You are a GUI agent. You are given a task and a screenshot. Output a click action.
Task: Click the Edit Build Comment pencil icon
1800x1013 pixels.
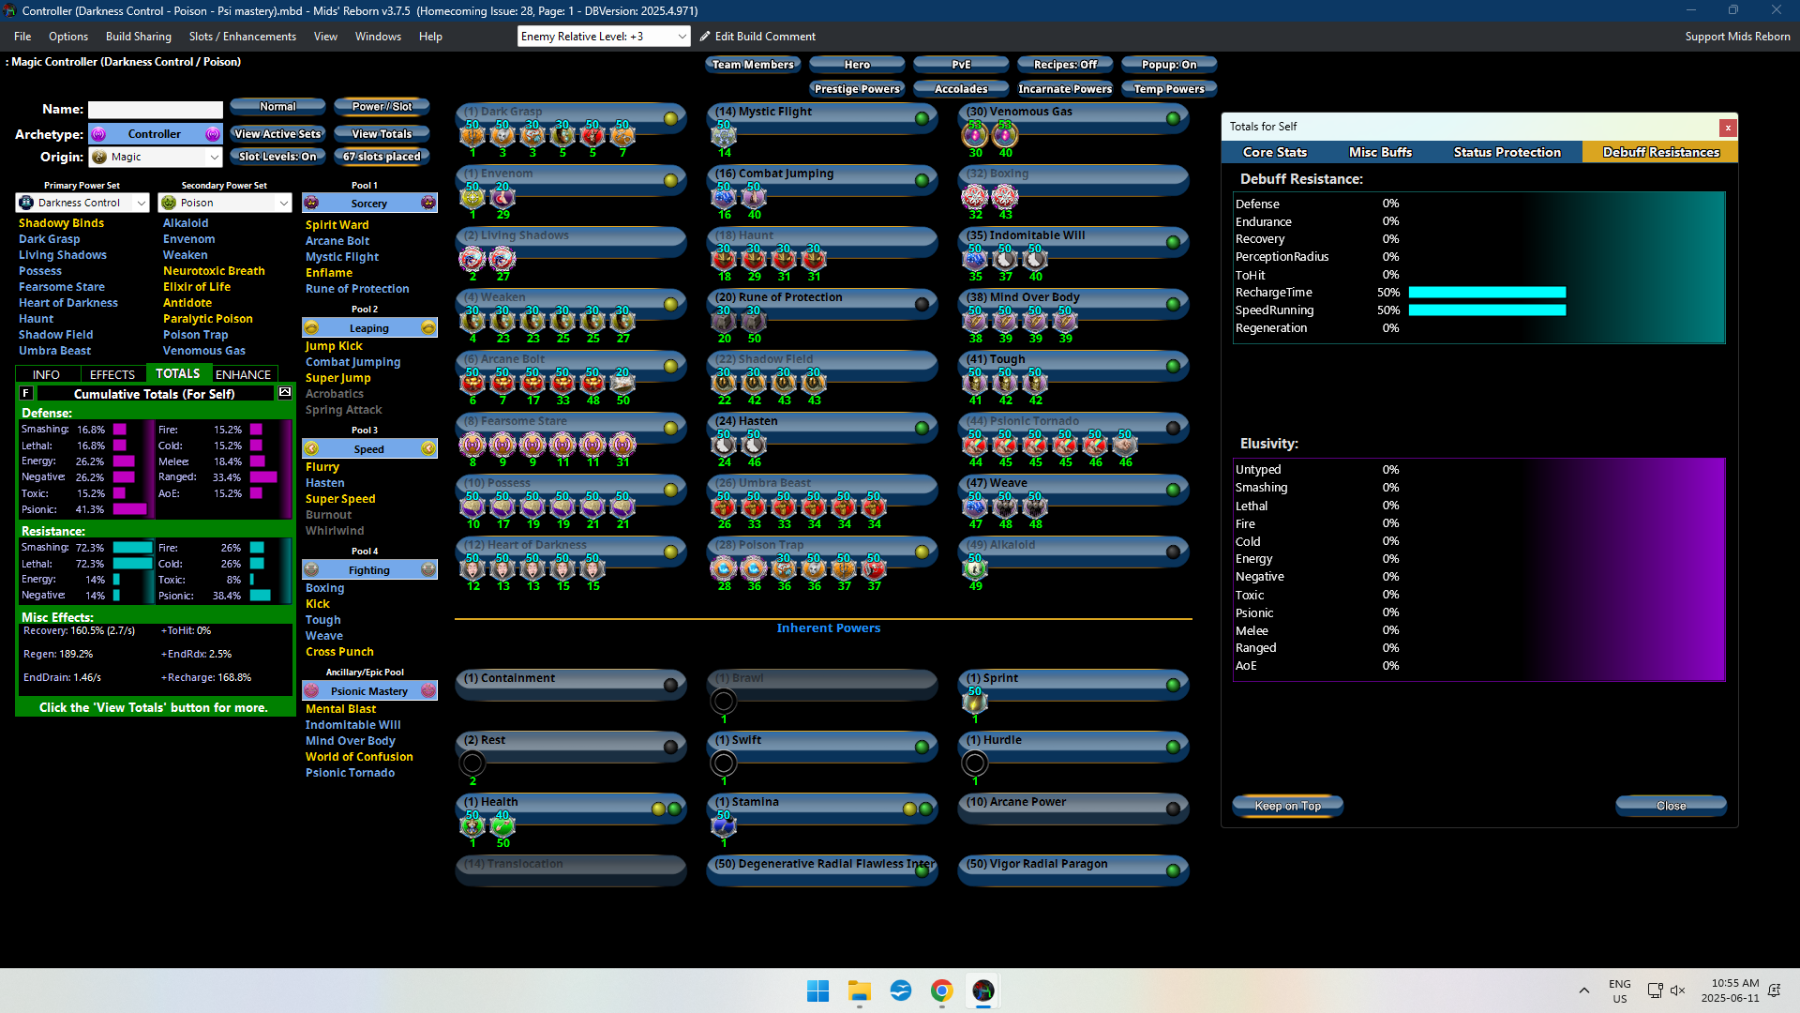point(705,36)
